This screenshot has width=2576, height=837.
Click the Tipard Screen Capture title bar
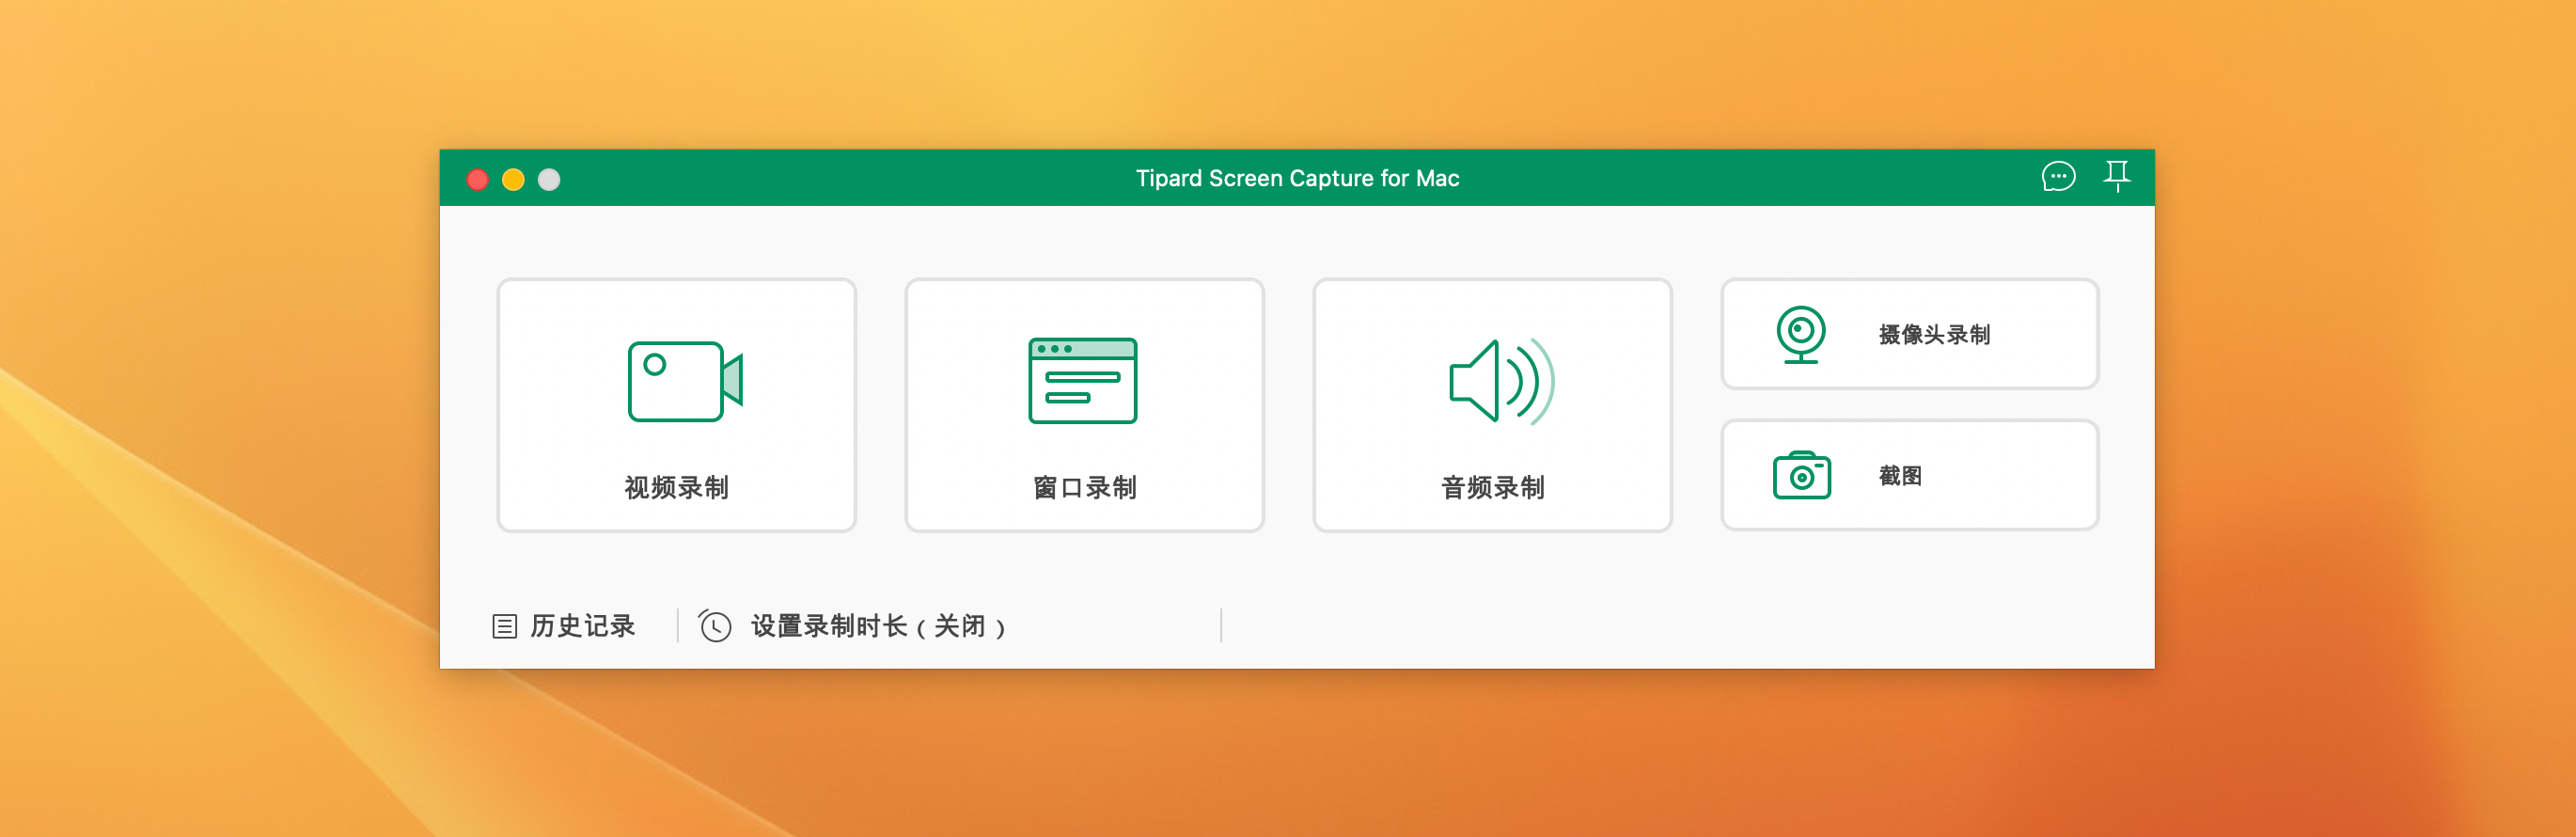coord(1296,178)
